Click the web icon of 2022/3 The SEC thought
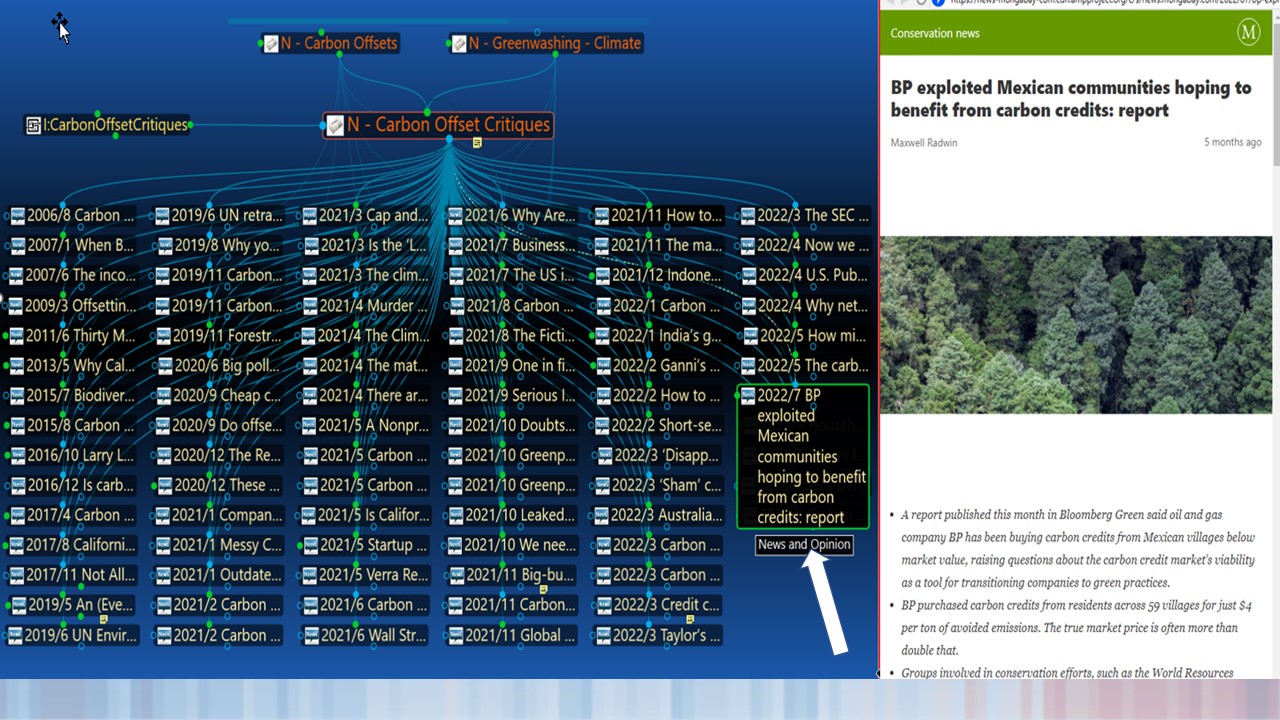 (x=749, y=216)
